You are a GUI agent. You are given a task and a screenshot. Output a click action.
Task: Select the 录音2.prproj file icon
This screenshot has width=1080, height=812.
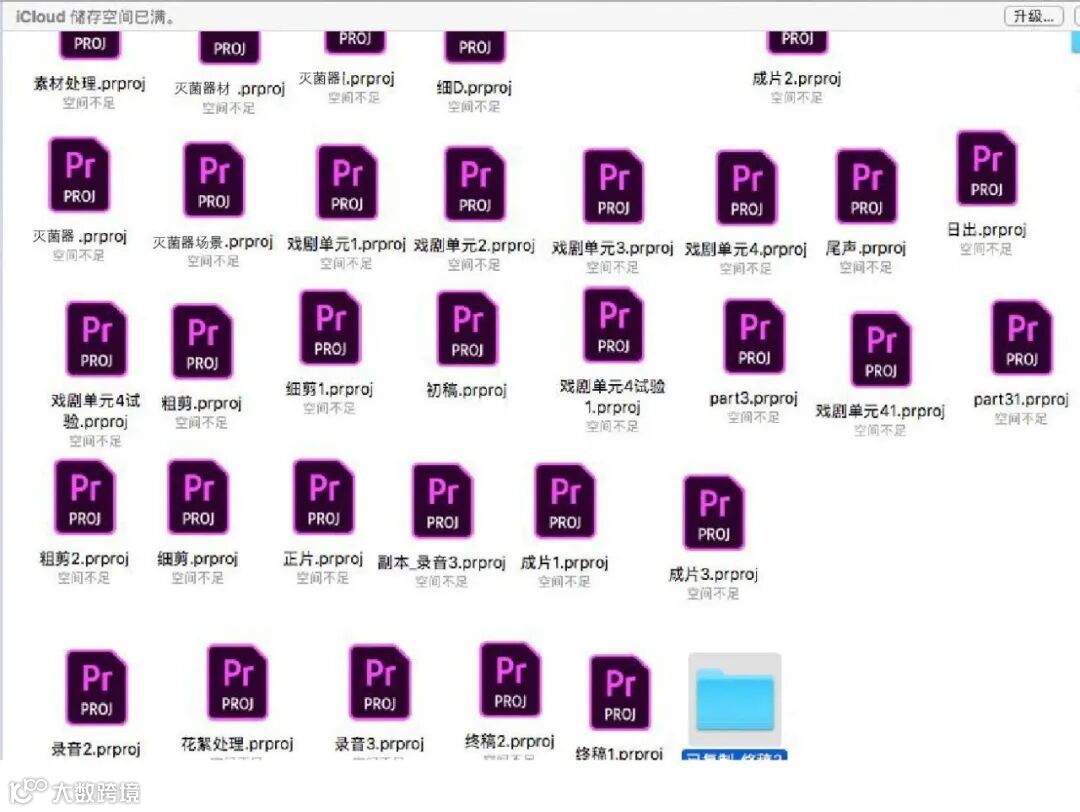(x=96, y=687)
